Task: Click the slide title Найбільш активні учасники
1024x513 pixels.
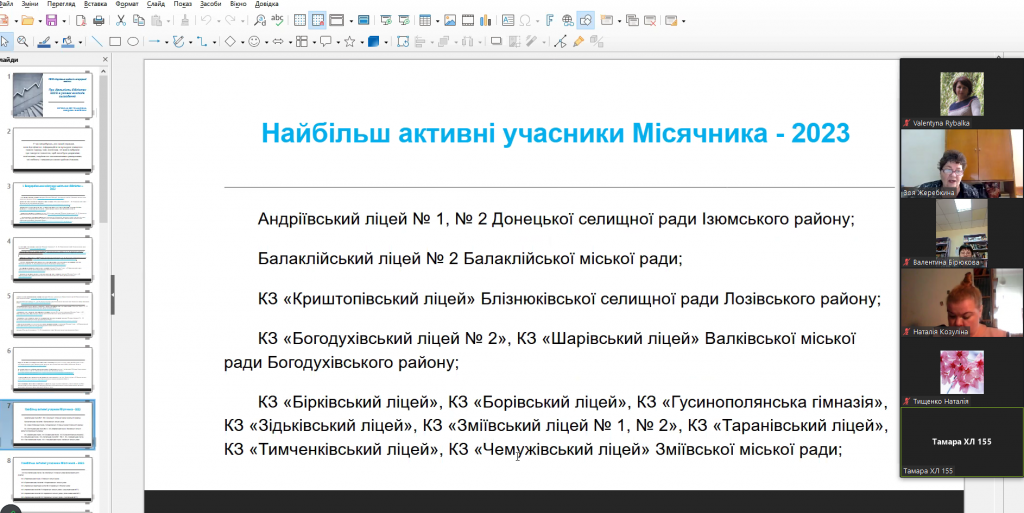Action: 556,133
